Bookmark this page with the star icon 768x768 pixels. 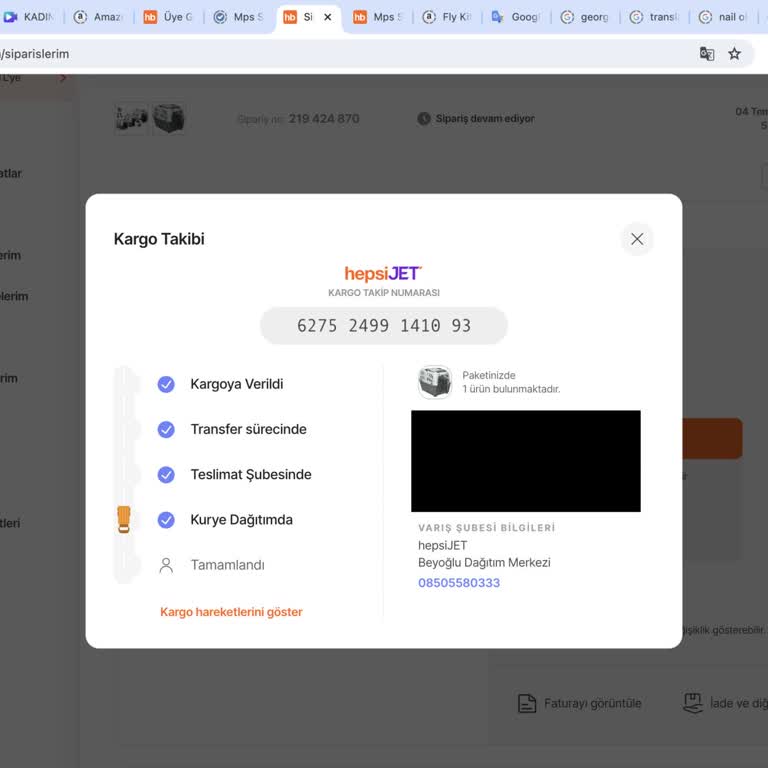coord(734,54)
